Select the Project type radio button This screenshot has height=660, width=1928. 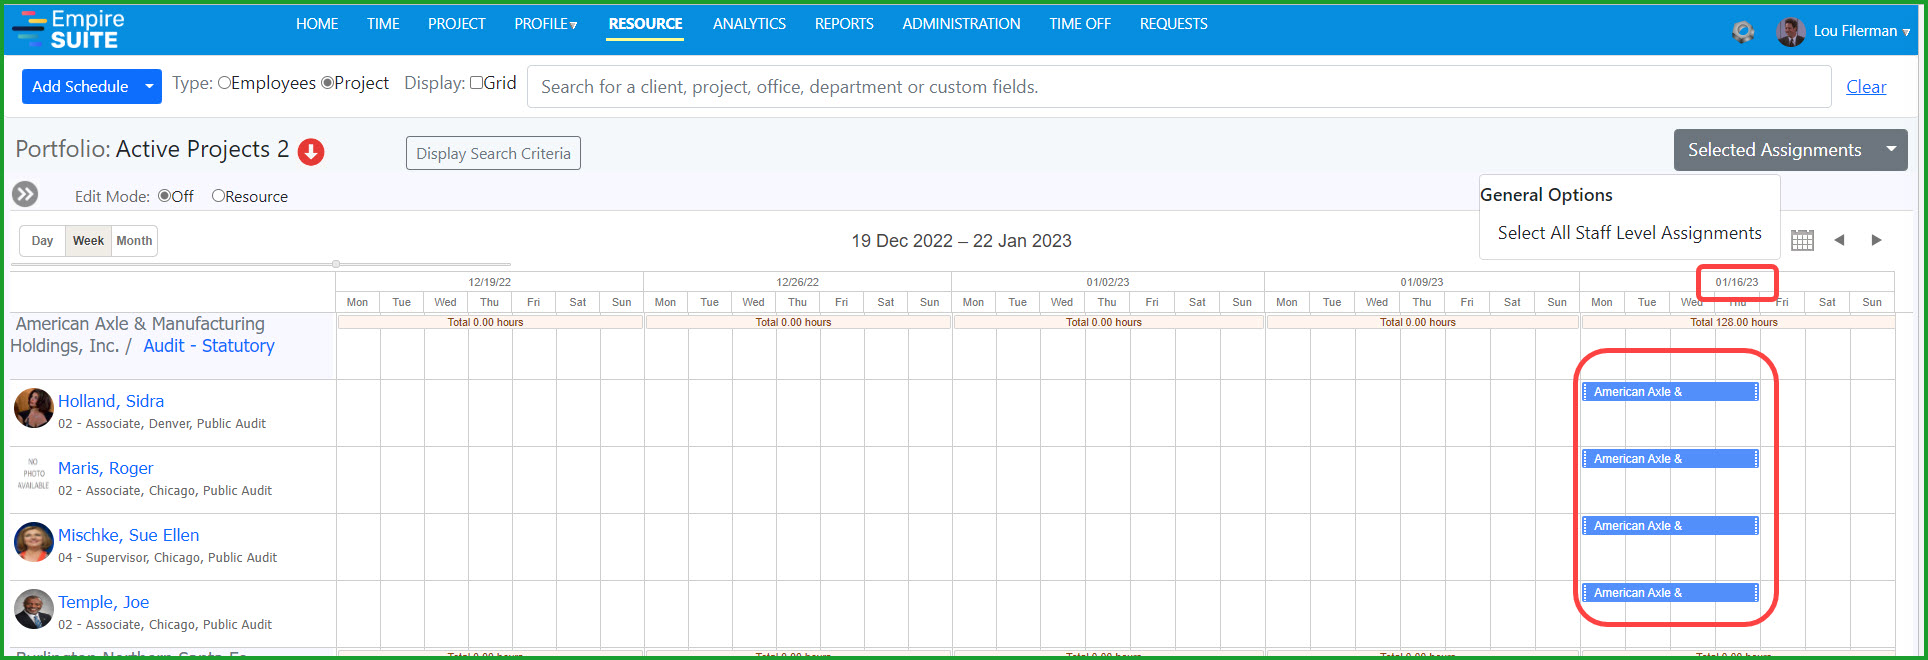(327, 83)
